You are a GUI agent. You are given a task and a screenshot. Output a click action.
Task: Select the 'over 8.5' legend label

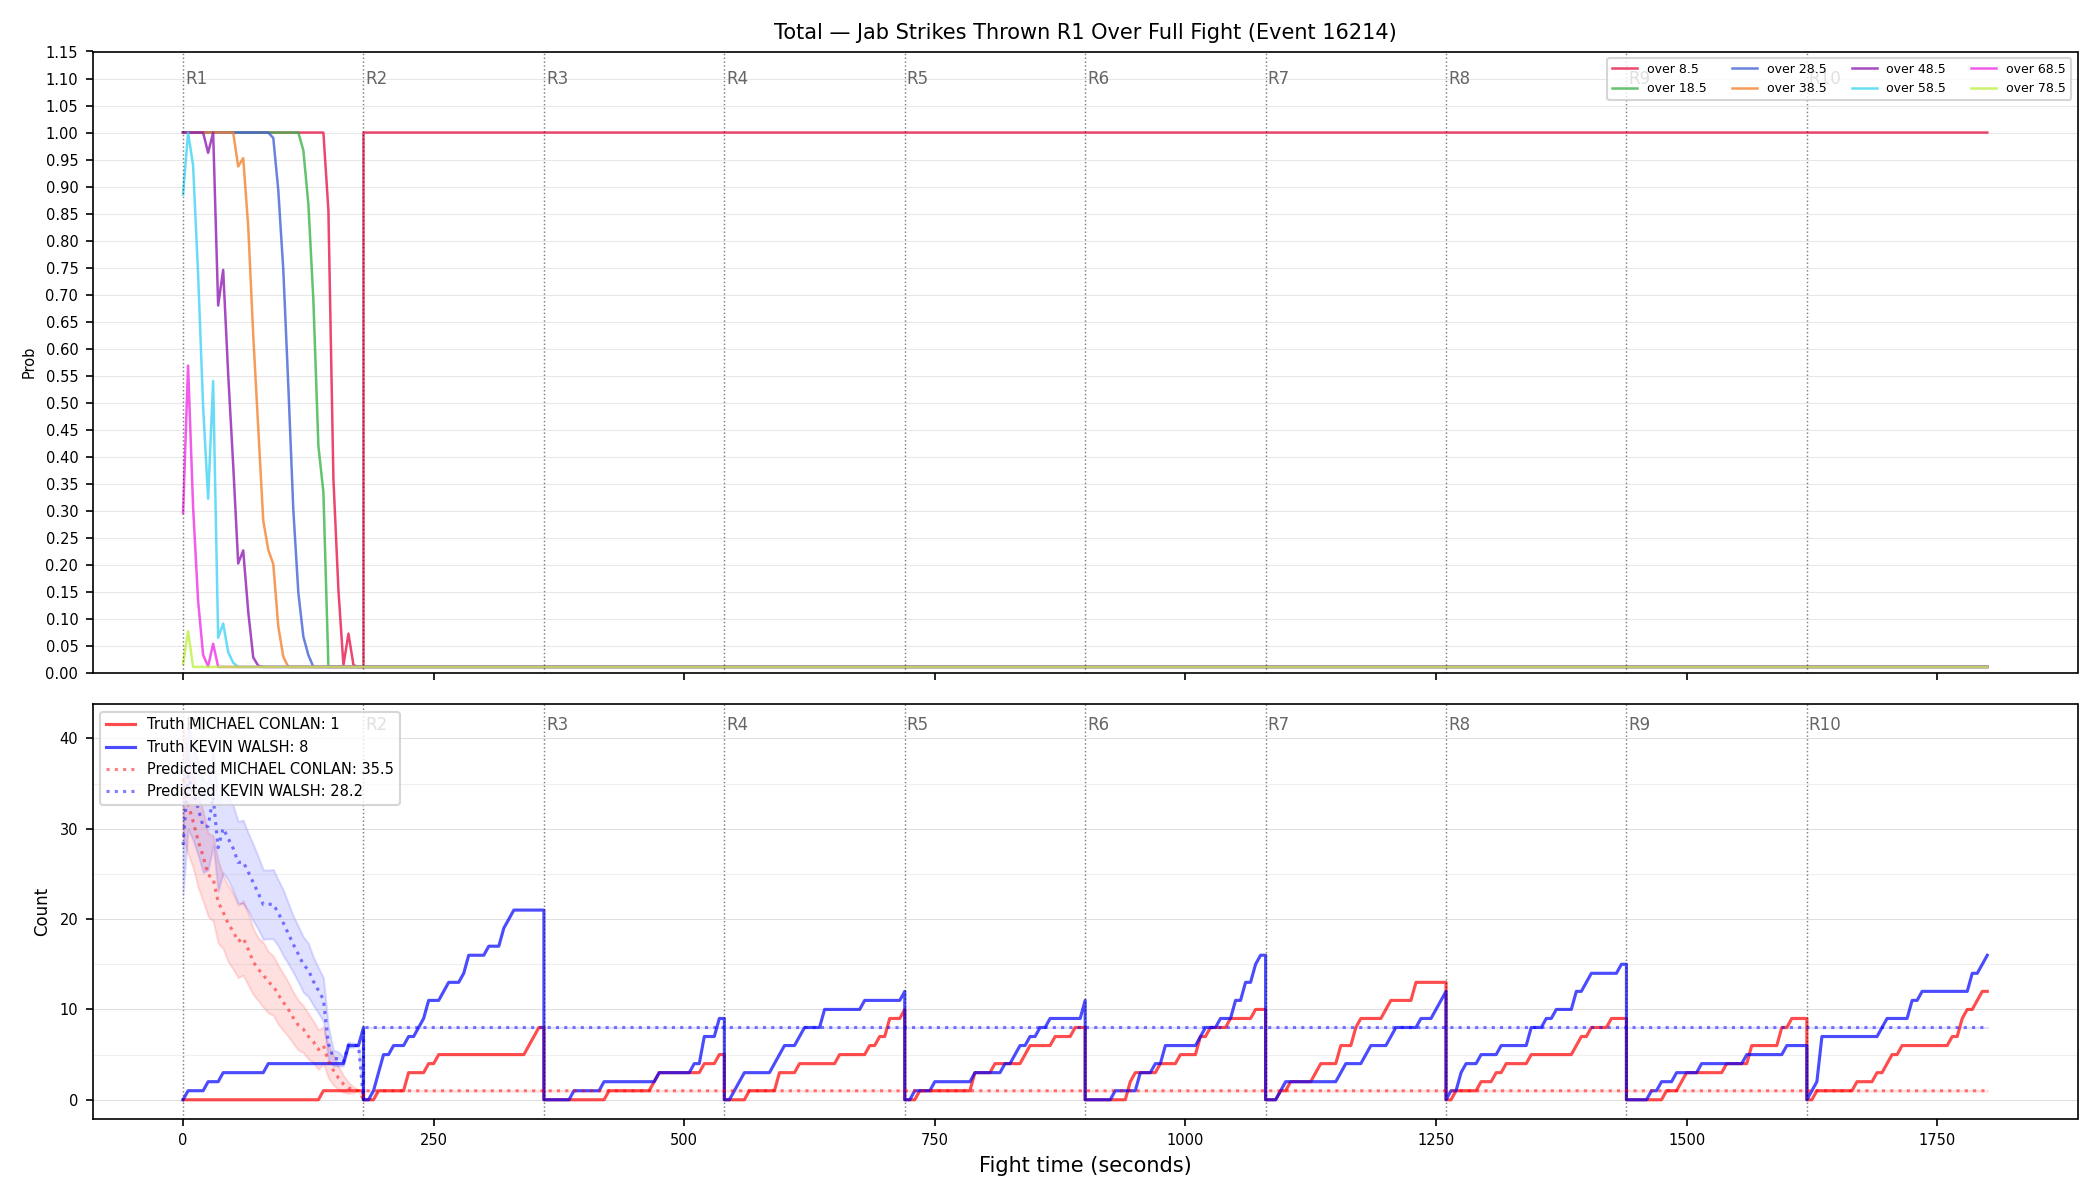(1673, 69)
